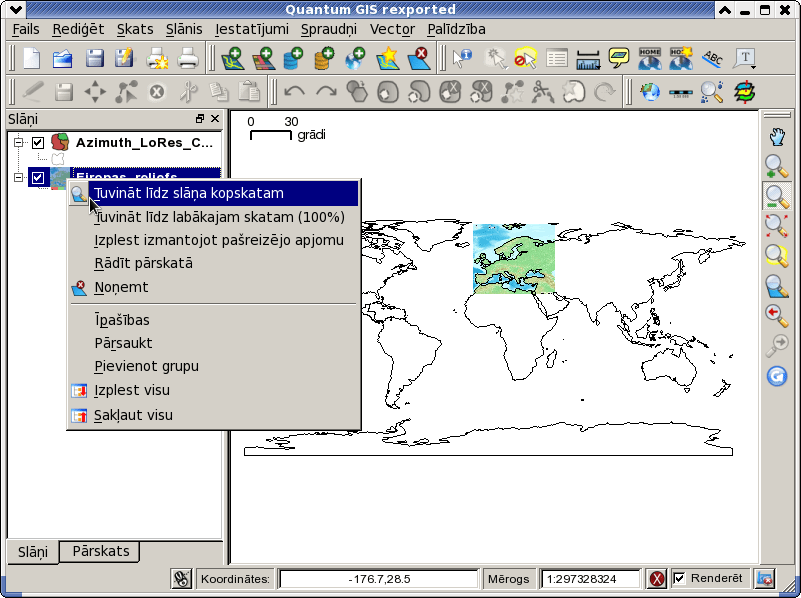801x598 pixels.
Task: Refresh the map with blue circular icon
Action: 776,376
